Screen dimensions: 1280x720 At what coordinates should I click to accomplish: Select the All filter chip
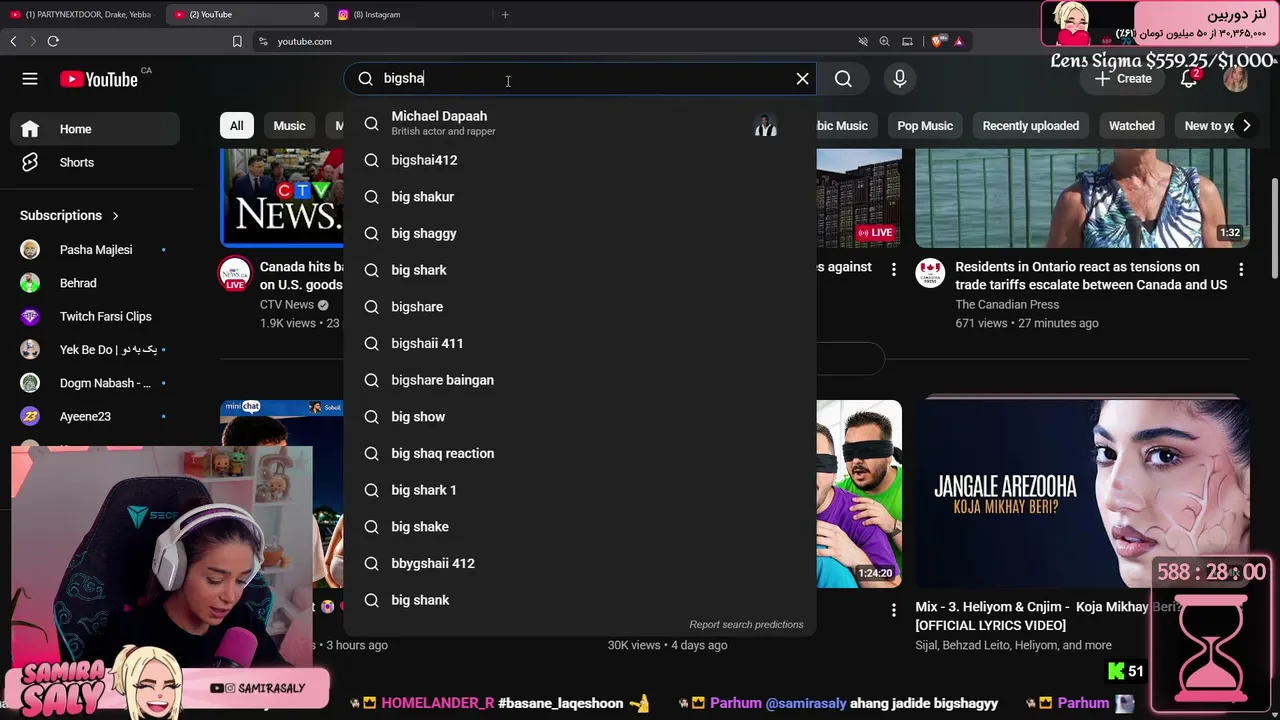tap(236, 126)
